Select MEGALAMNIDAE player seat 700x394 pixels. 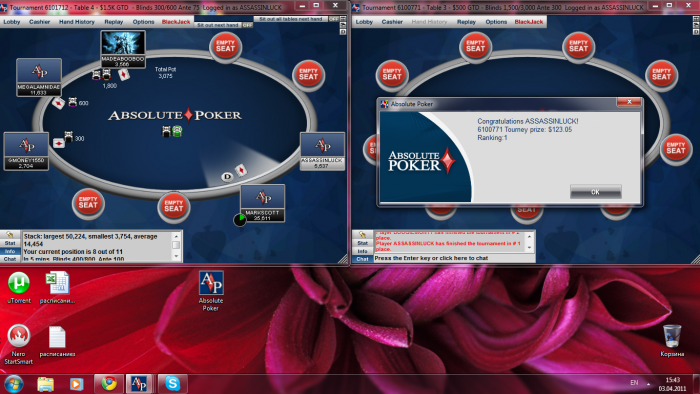(x=39, y=77)
